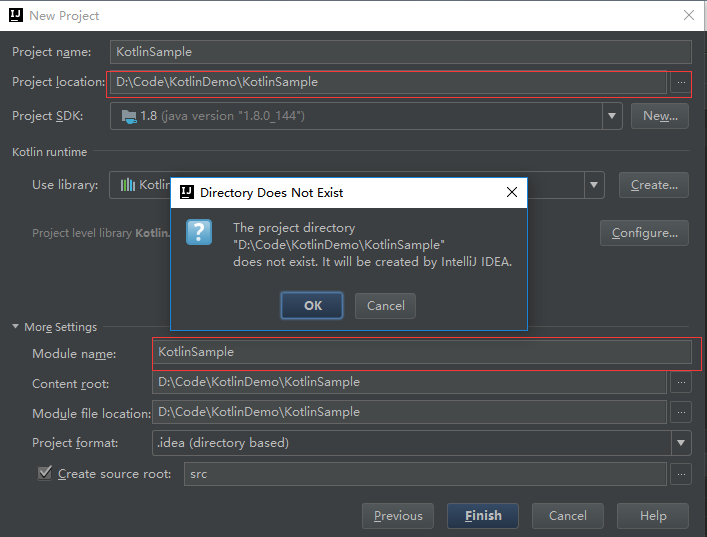Screen dimensions: 707x537
Task: Click the Kotlin runtime section label
Action: tap(50, 152)
